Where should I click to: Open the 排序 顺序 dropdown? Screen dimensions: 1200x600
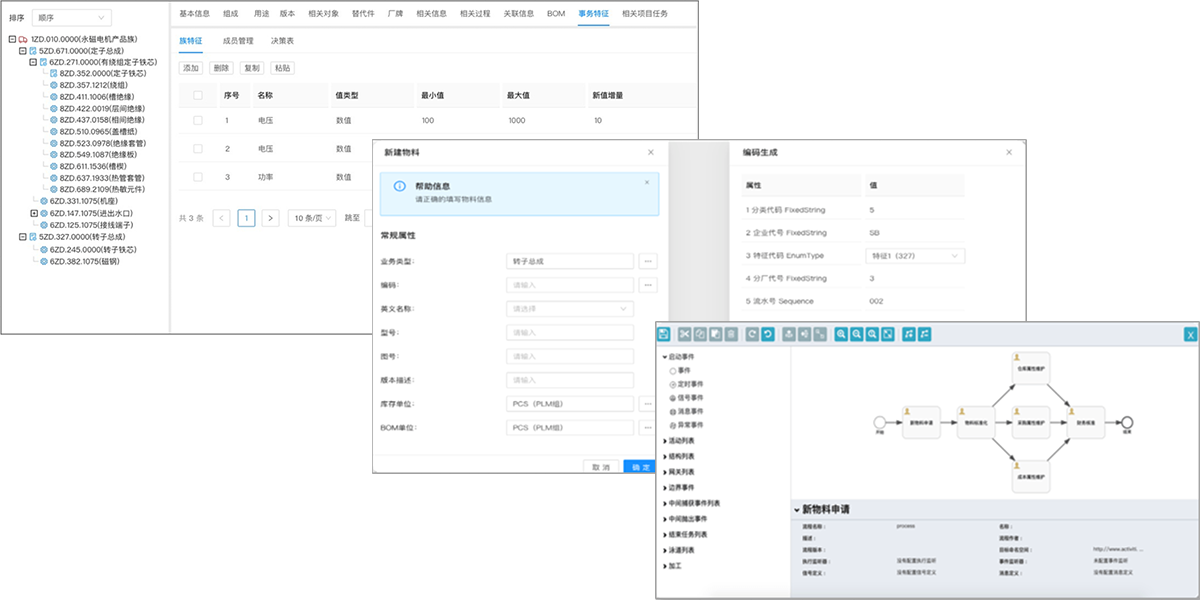coord(72,17)
